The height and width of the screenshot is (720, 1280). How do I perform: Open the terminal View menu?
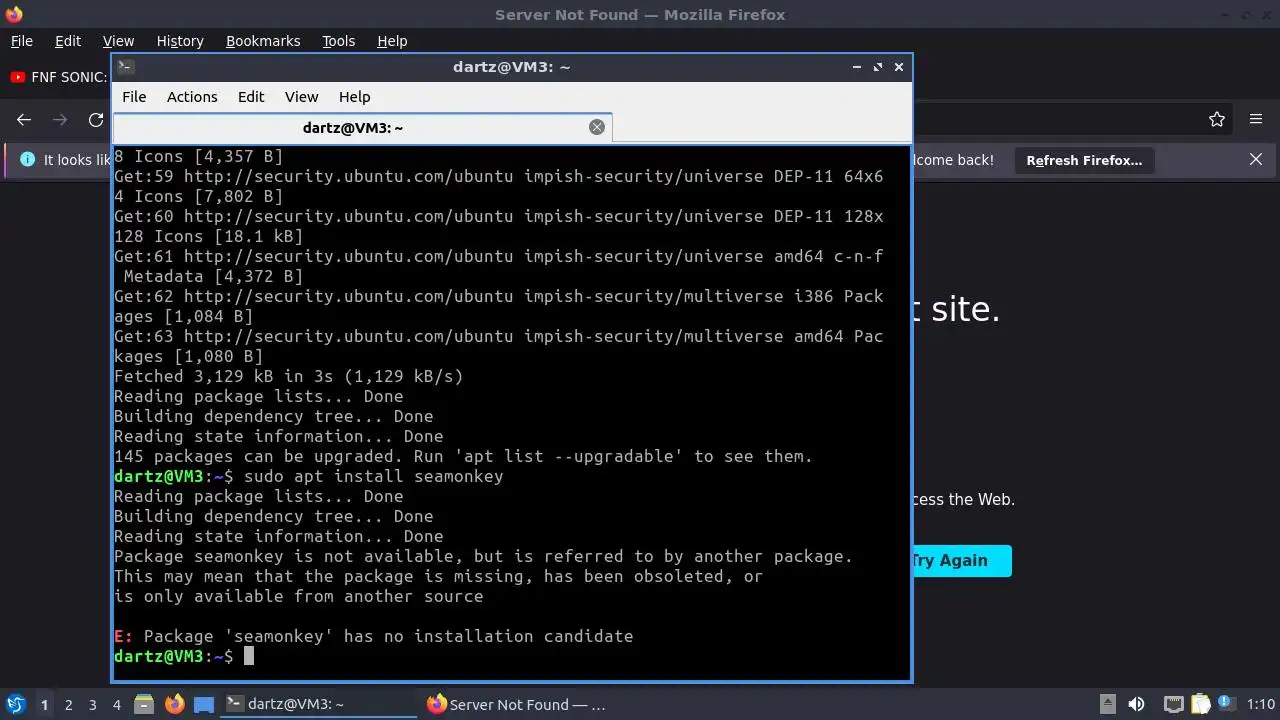coord(301,97)
